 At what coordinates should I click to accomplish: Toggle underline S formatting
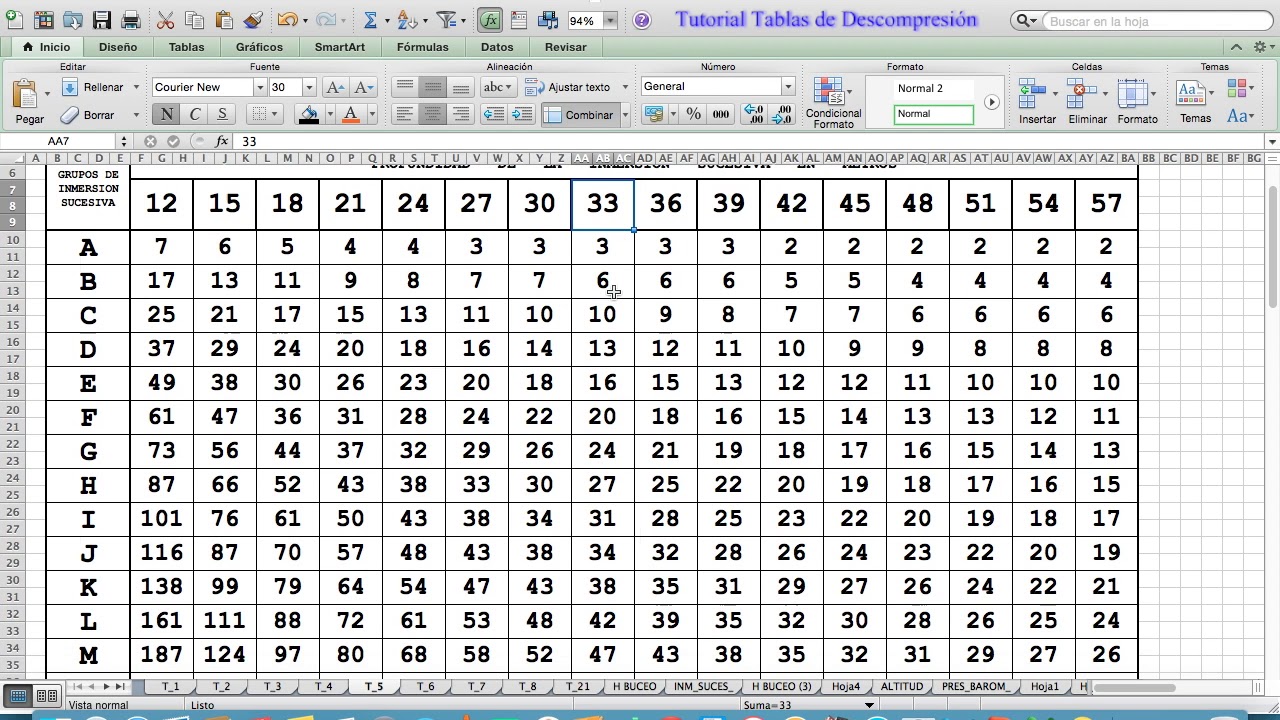pos(222,114)
